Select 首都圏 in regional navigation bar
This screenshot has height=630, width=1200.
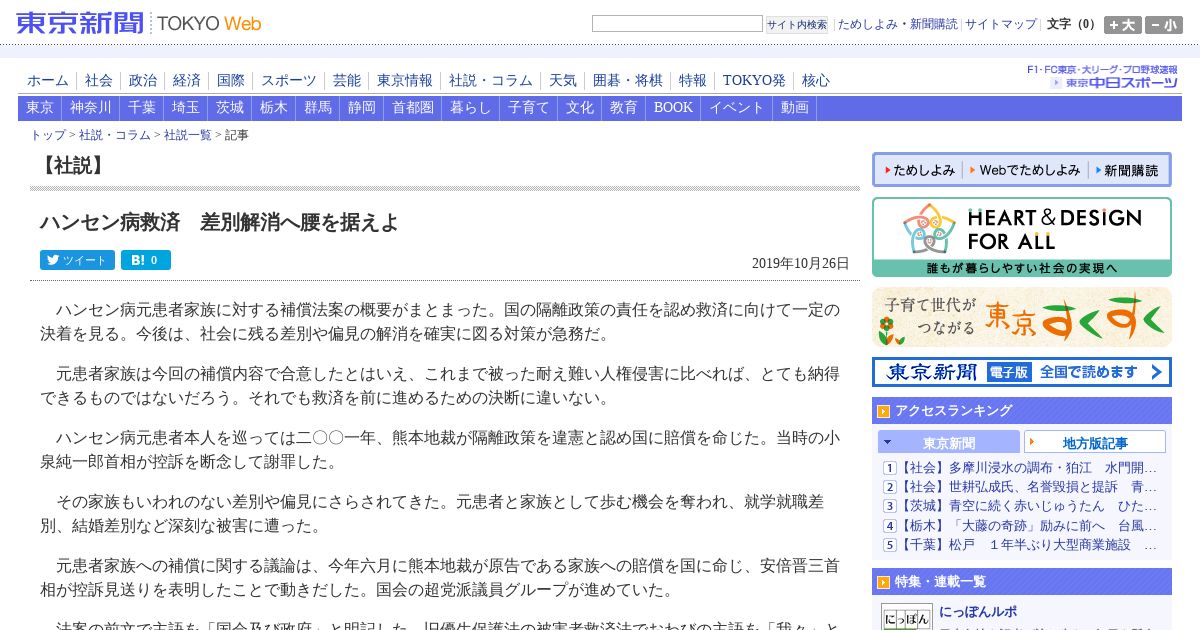(x=413, y=108)
